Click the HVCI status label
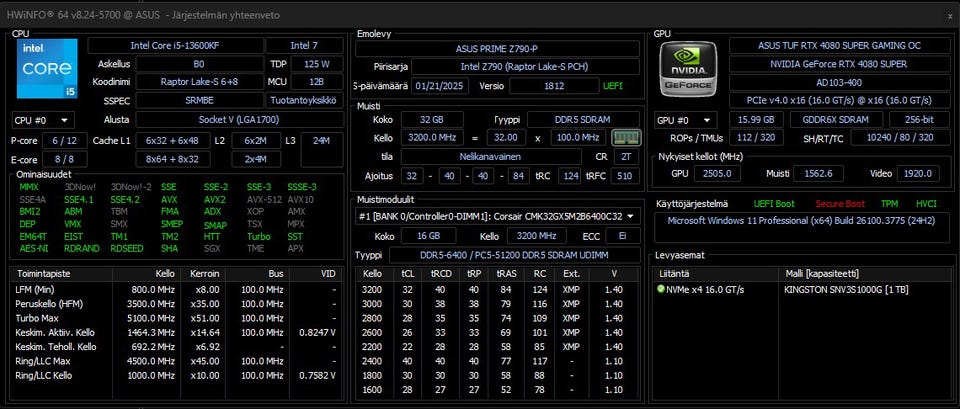 pos(927,203)
